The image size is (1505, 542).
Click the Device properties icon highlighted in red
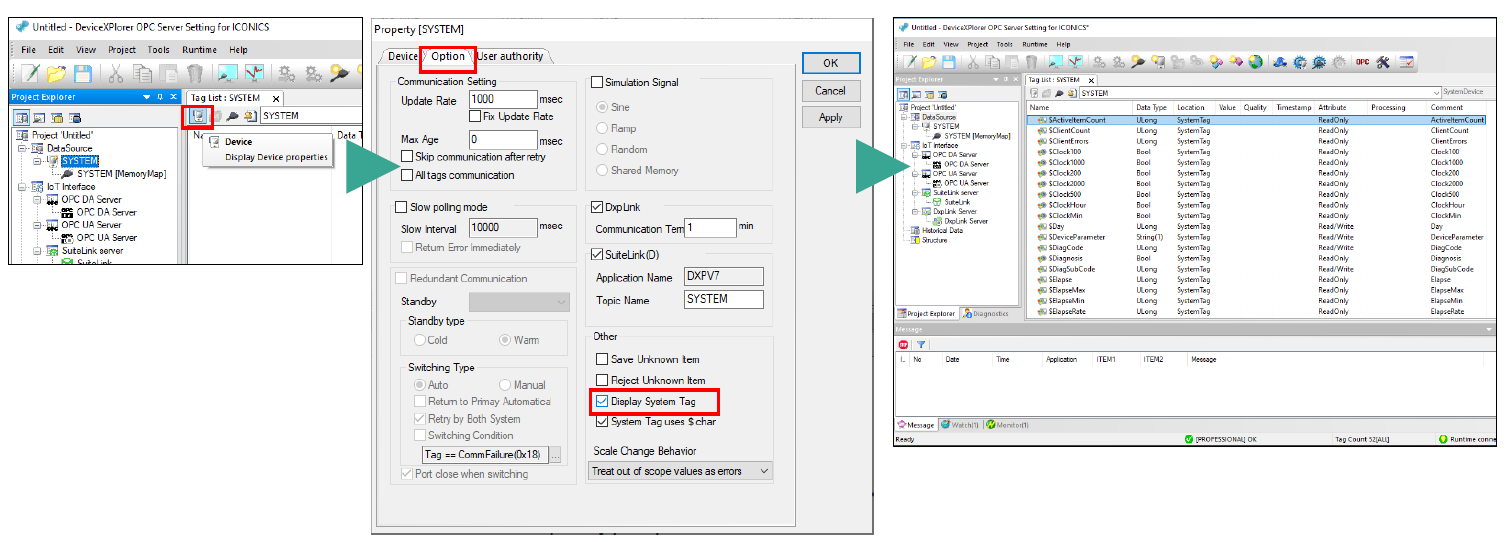(x=198, y=116)
